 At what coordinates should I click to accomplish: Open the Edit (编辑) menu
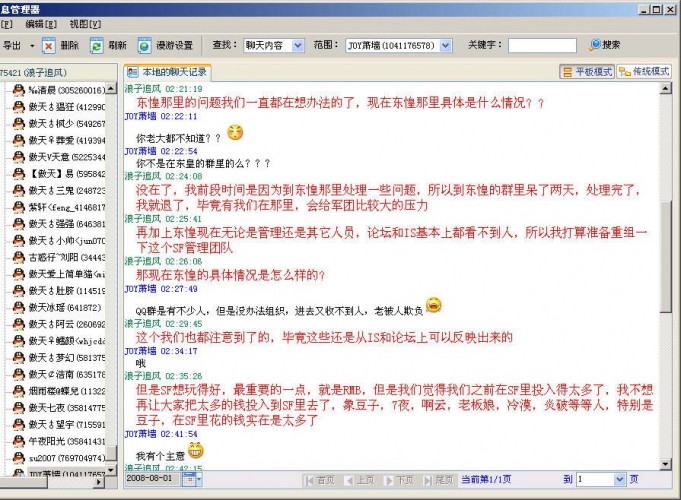point(41,23)
